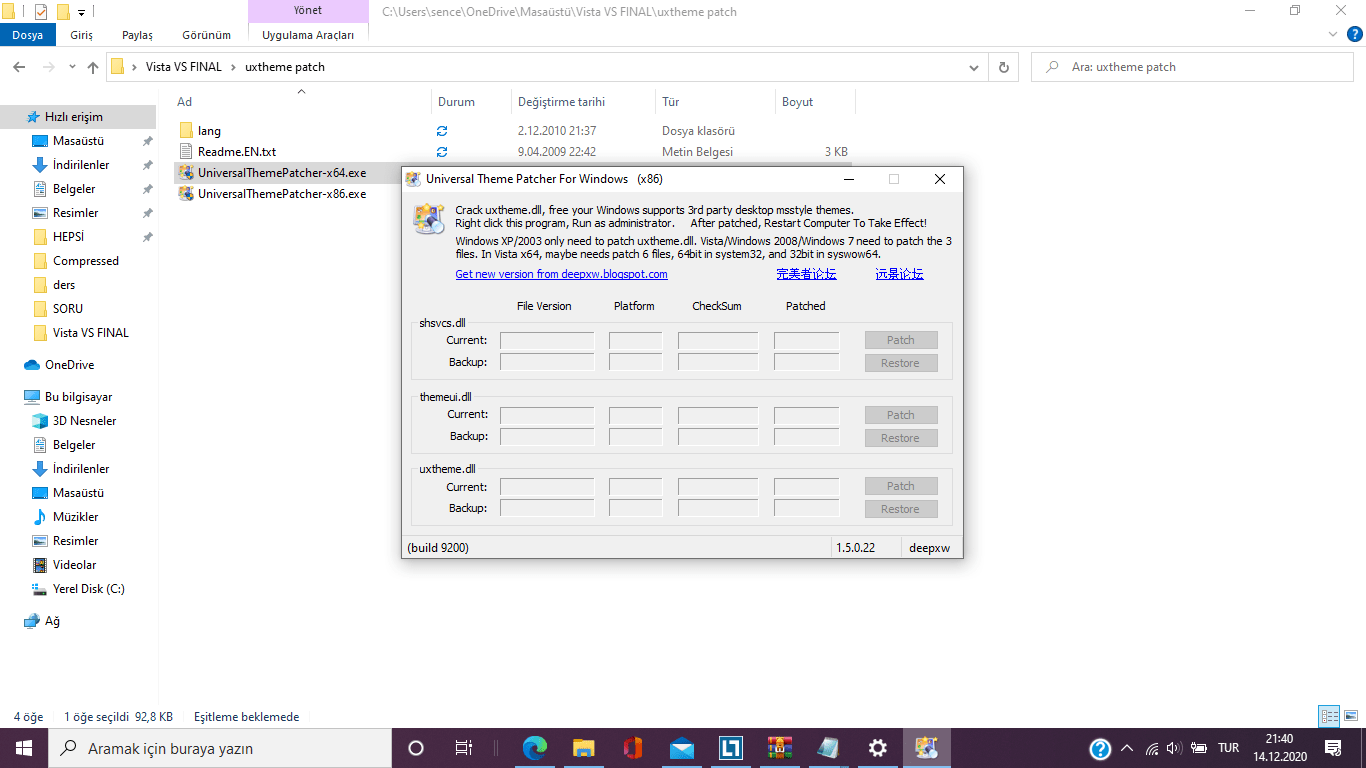Click Restore button for themeui.dll
1366x768 pixels.
901,438
